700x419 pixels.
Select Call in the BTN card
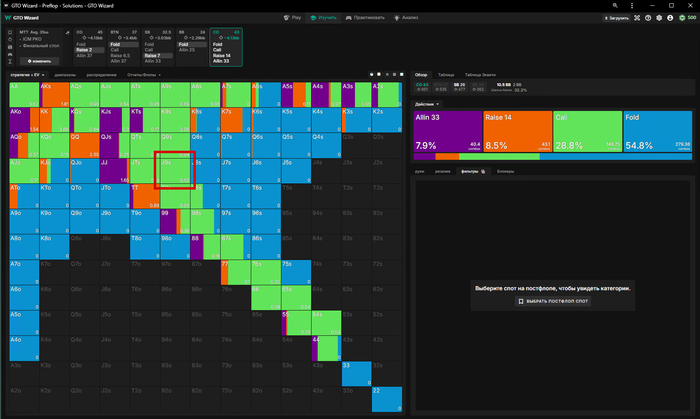point(124,50)
